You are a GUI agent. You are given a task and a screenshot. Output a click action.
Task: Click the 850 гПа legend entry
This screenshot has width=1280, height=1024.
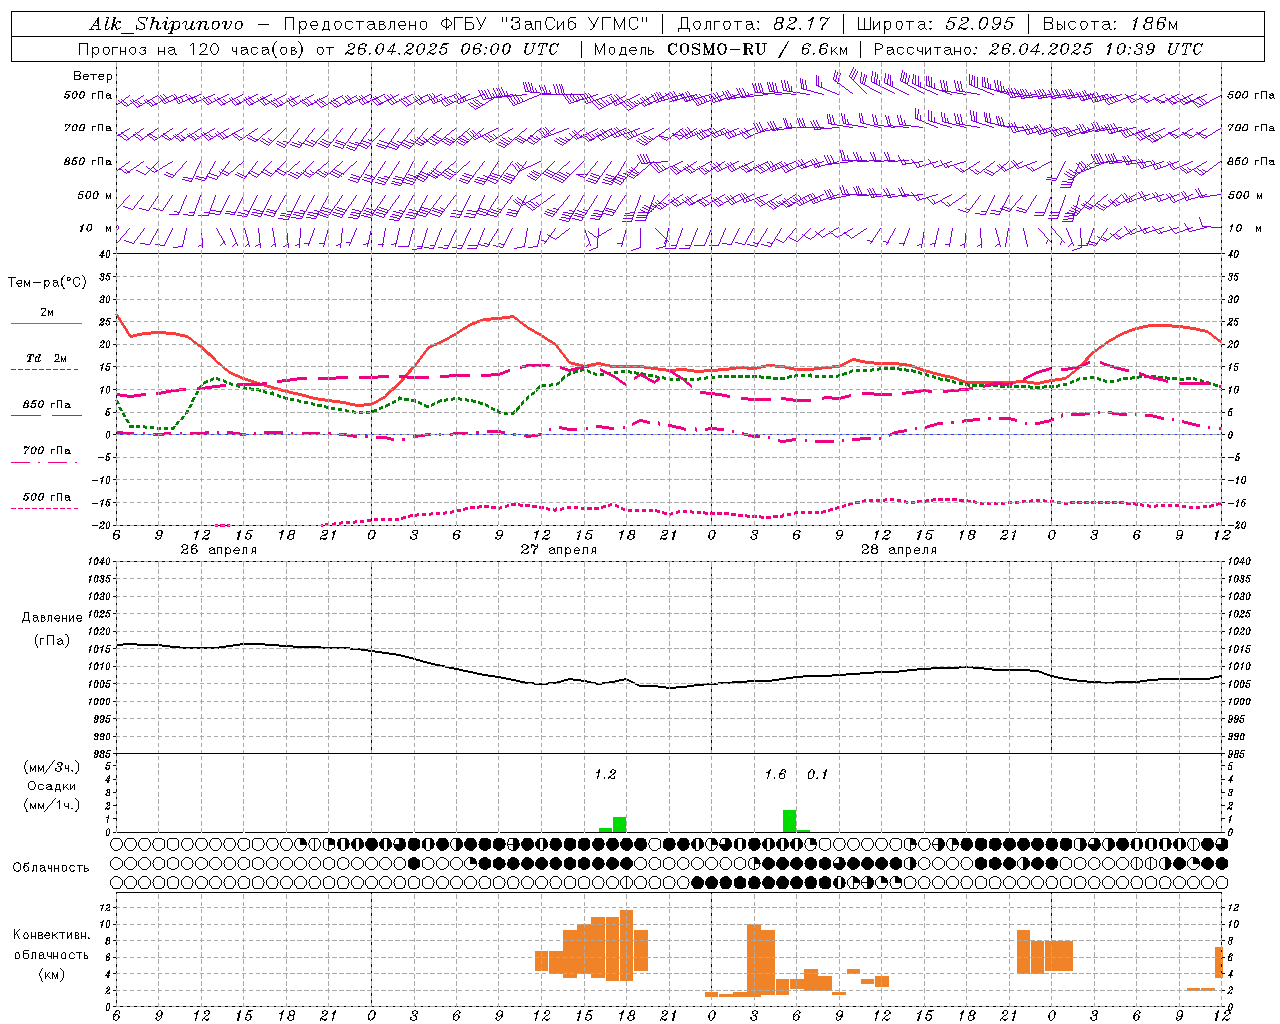coord(46,405)
